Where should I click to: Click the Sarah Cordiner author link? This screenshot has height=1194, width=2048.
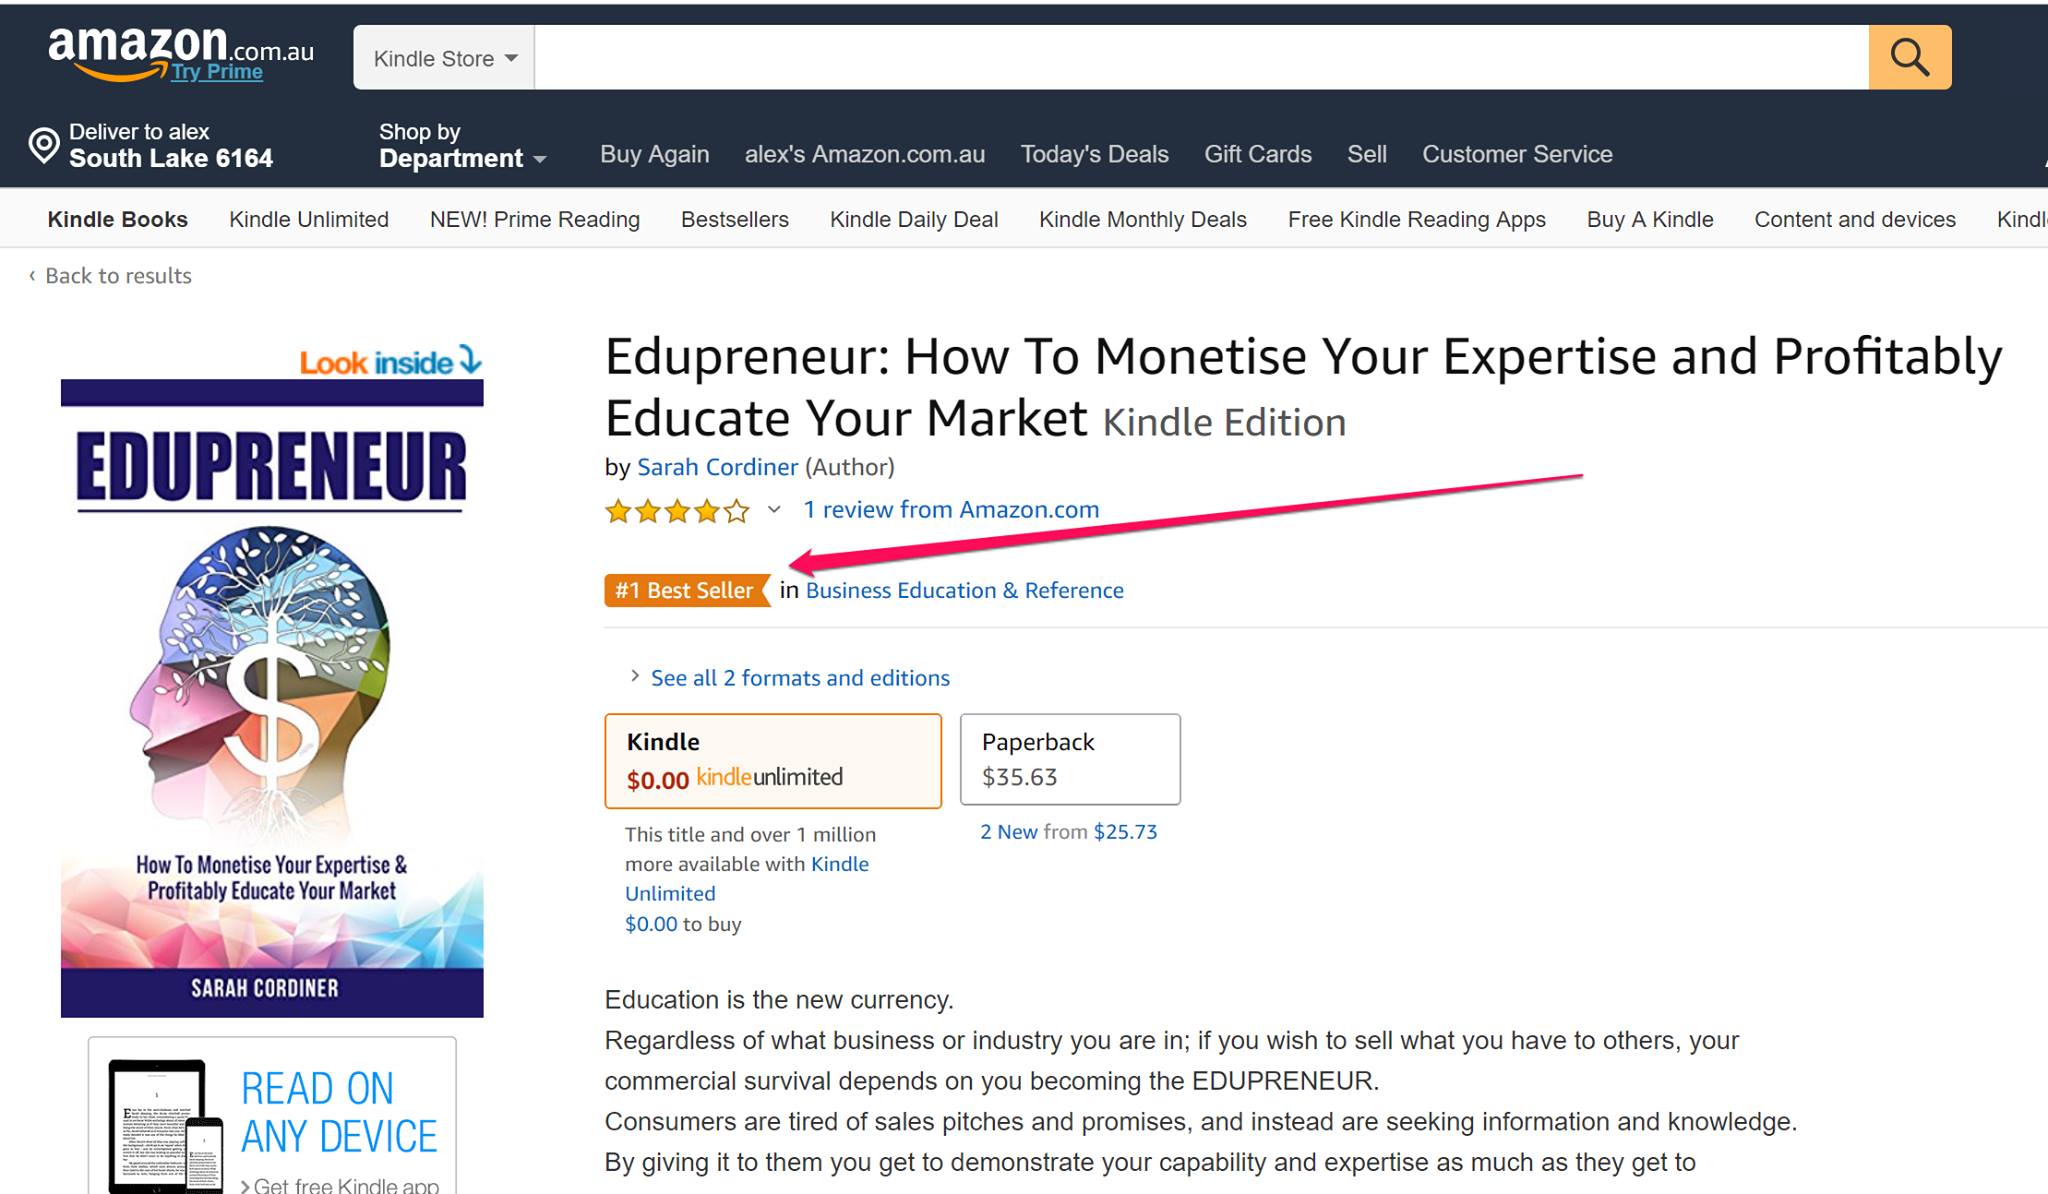717,467
